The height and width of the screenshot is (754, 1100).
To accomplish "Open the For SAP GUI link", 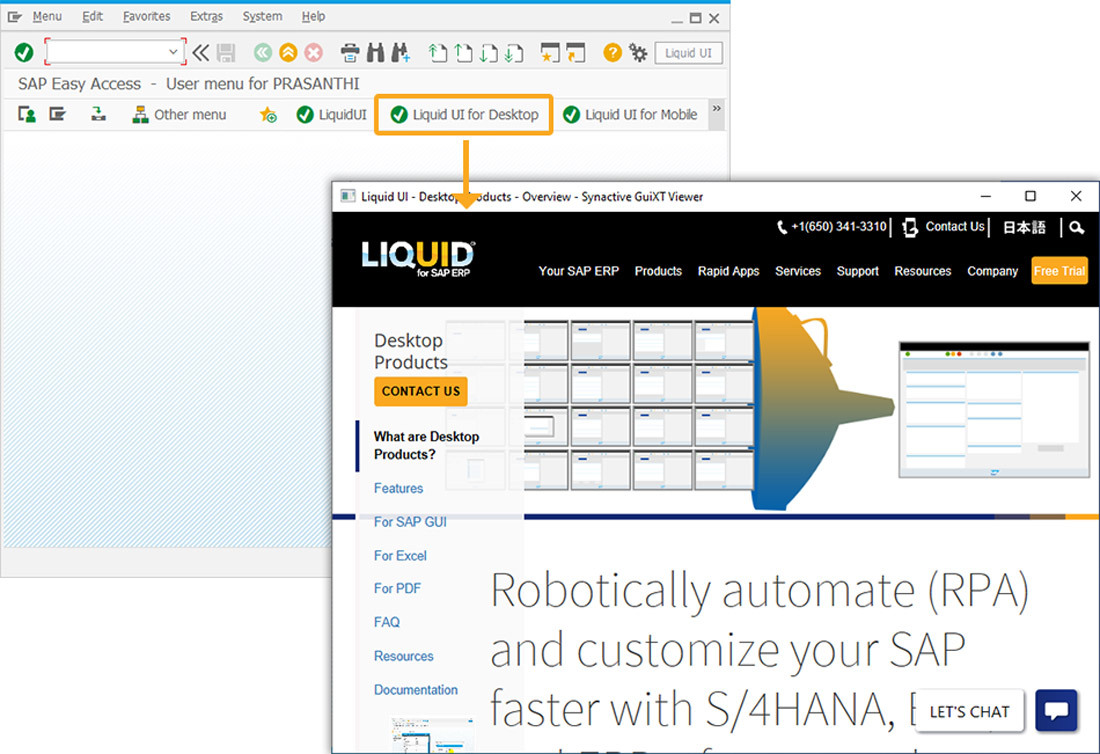I will point(410,522).
